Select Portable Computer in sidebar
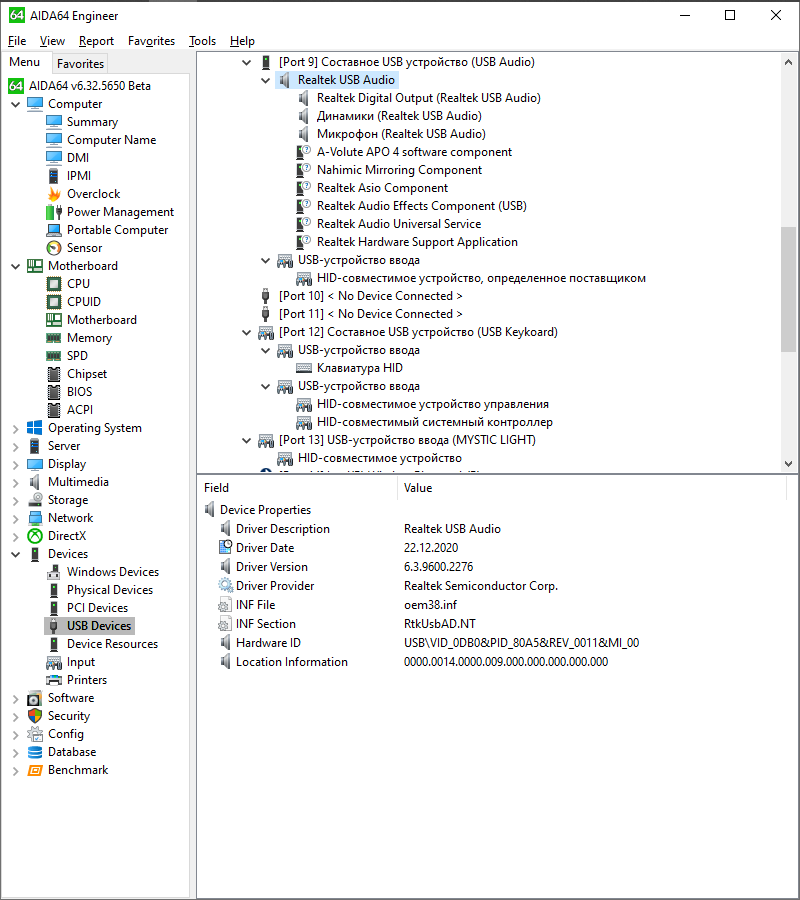The height and width of the screenshot is (900, 800). pos(118,230)
